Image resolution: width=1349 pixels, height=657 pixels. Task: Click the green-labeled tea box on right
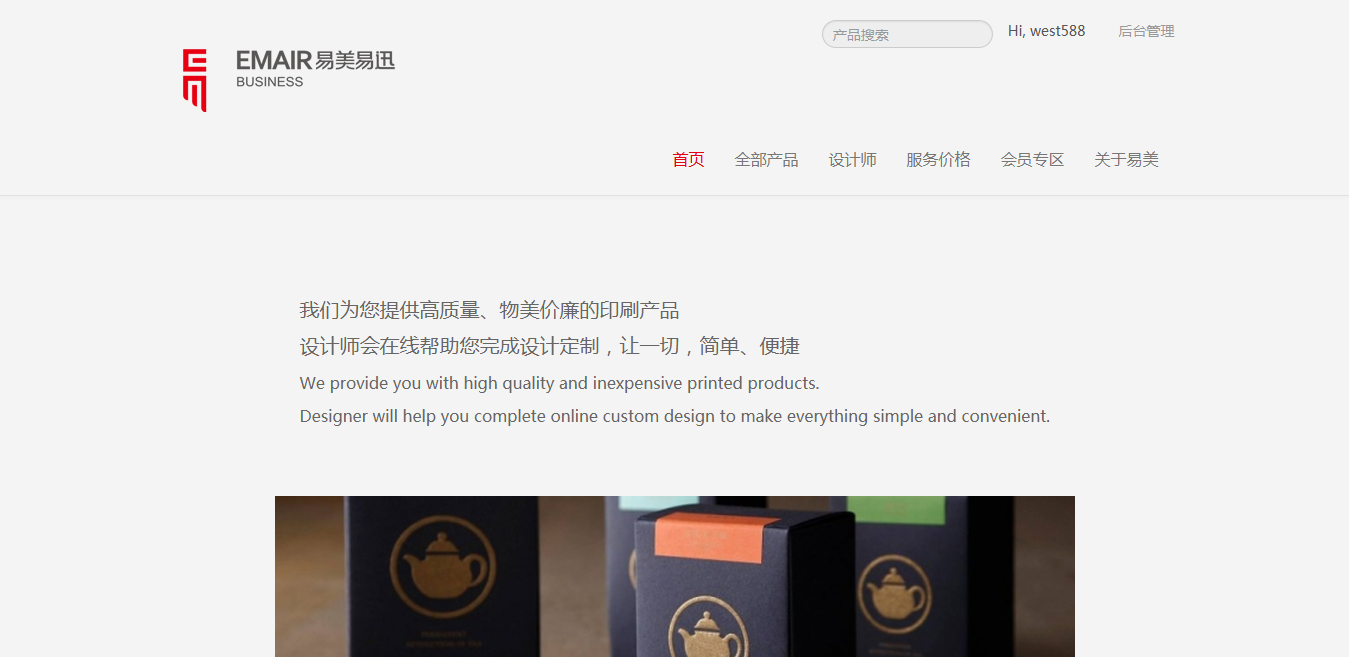900,577
